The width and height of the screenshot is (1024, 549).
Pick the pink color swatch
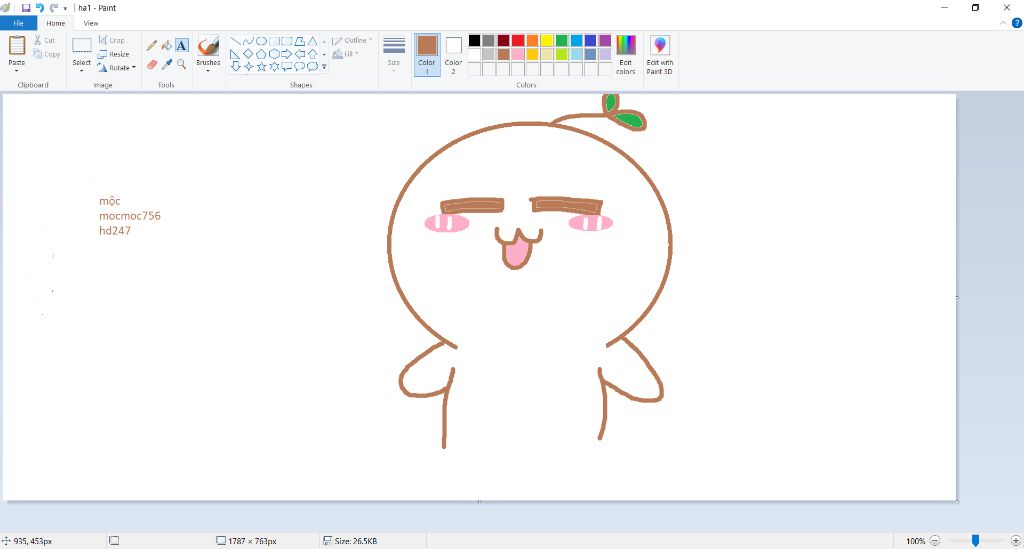(x=518, y=54)
